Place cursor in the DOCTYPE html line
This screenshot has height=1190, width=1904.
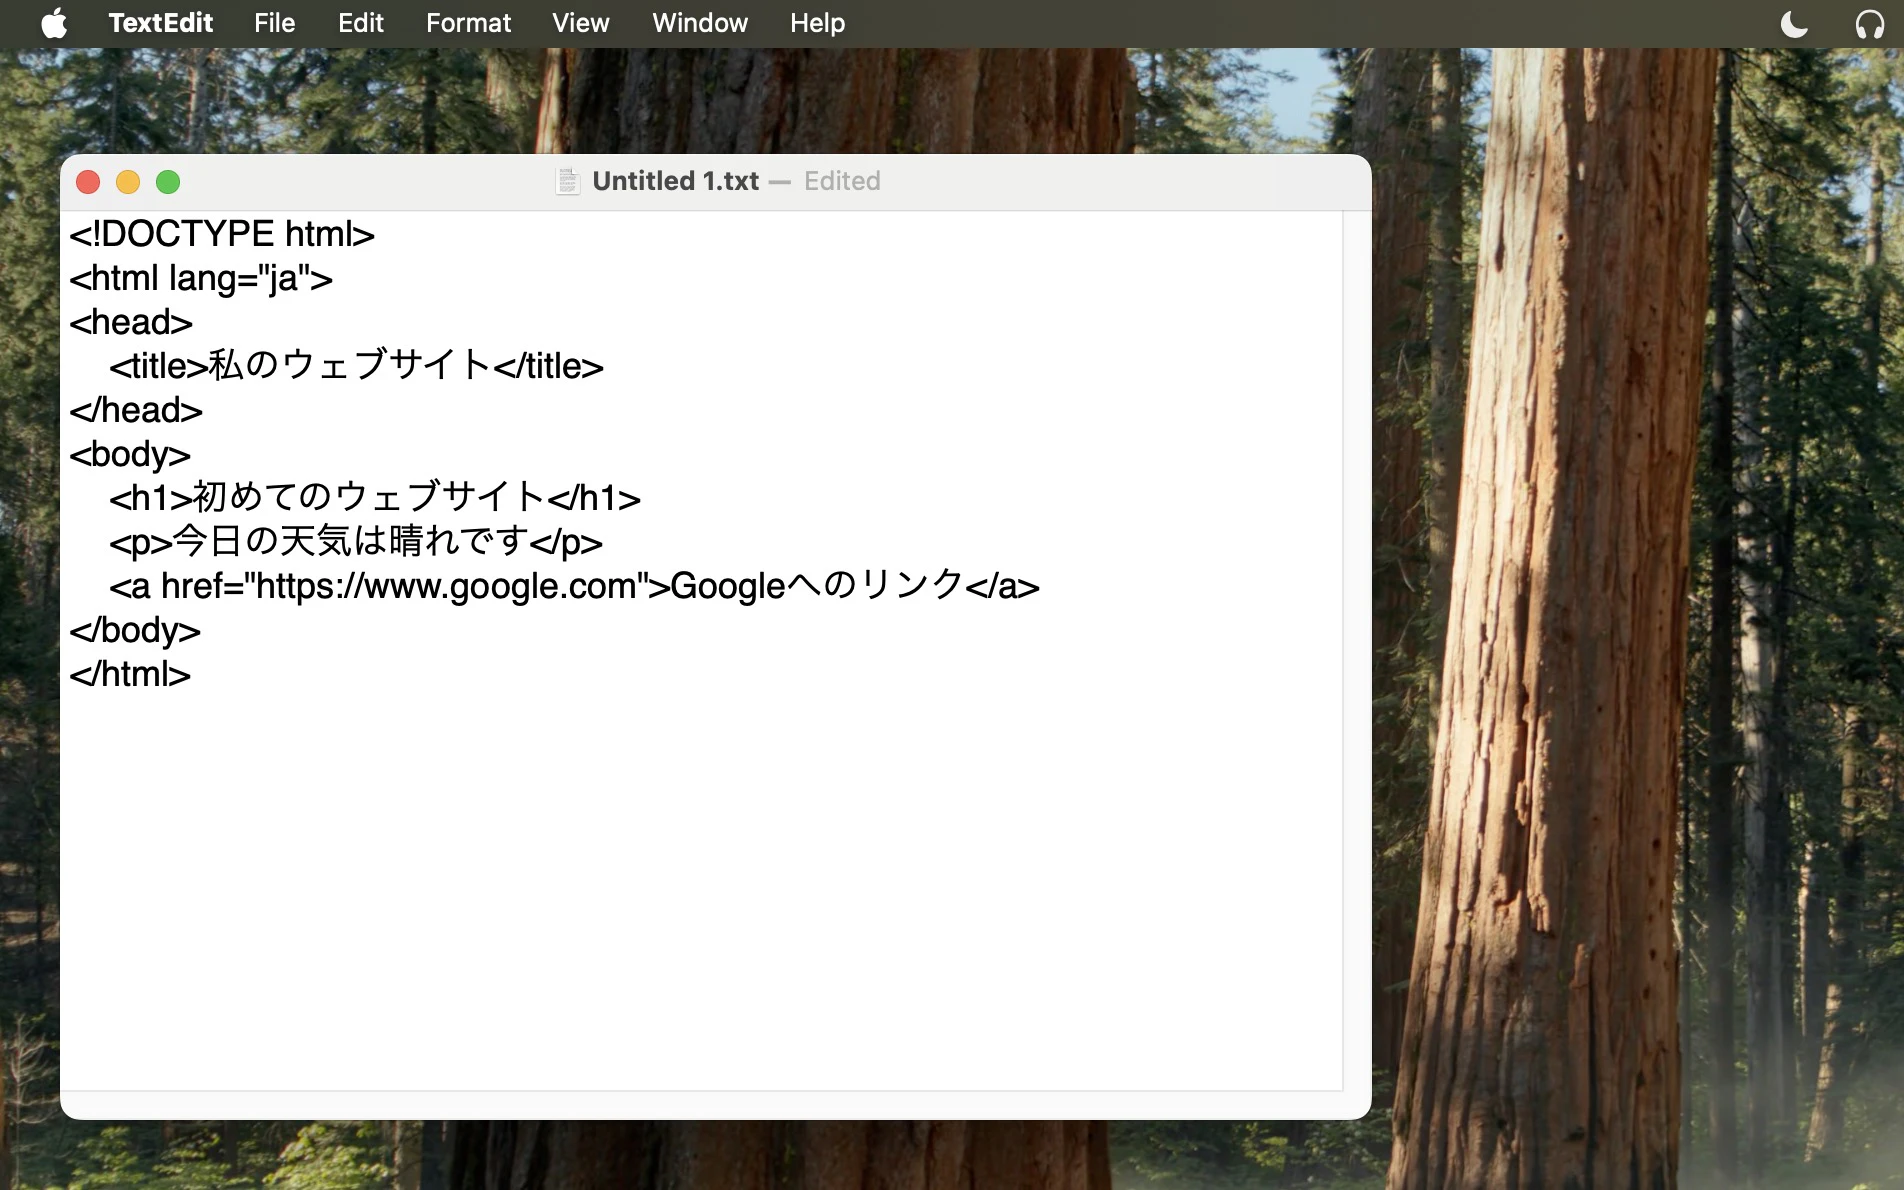click(222, 235)
